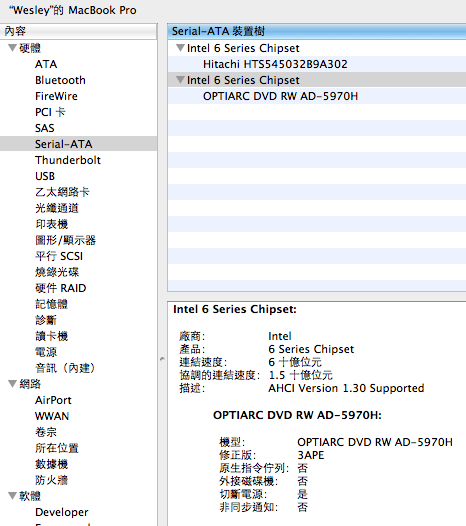Collapse the 網路 category triangle
The image size is (466, 526).
coord(12,383)
